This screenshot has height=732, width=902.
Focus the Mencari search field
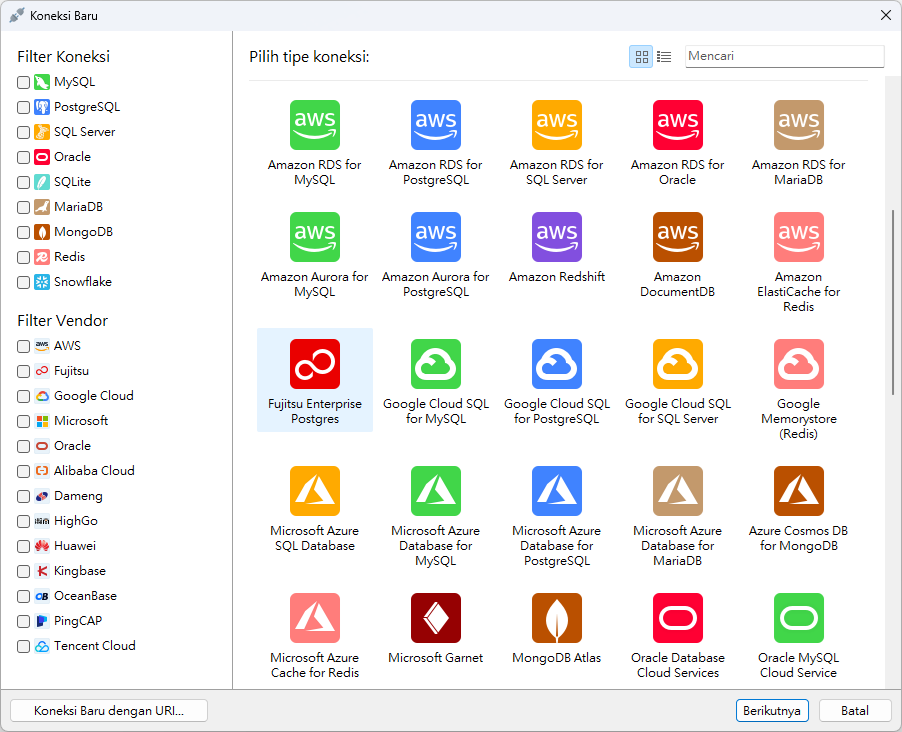(784, 57)
